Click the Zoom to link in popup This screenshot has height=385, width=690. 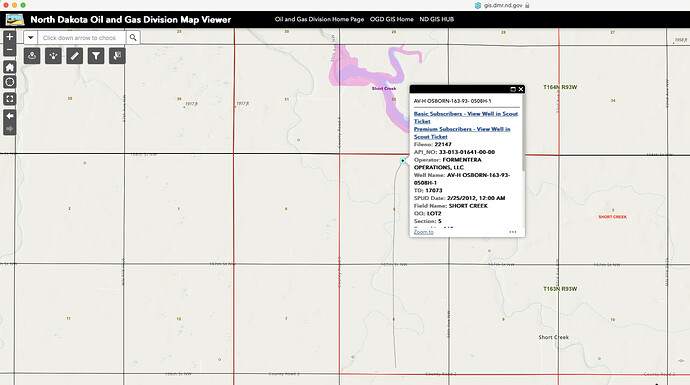423,232
